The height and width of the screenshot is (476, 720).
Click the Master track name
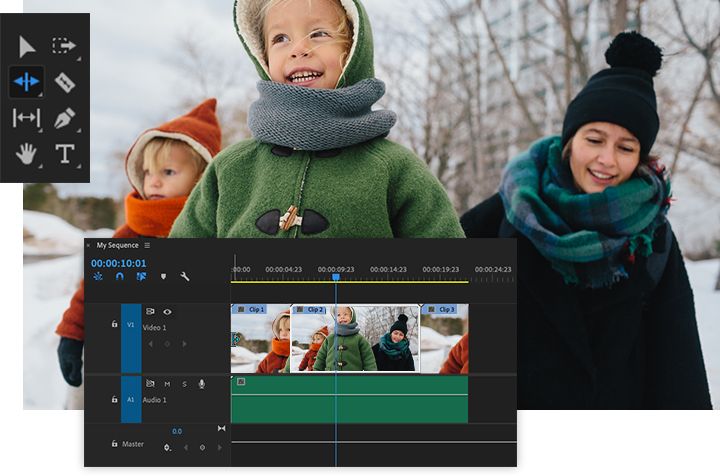coord(133,444)
